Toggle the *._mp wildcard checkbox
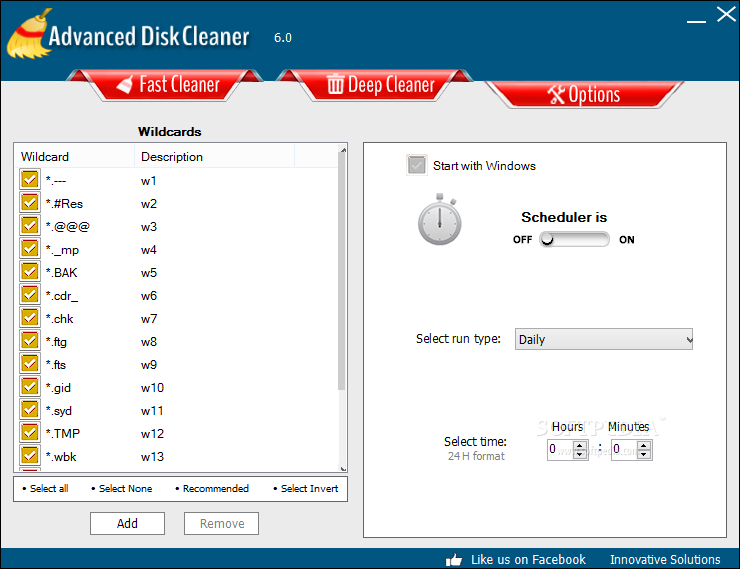The image size is (740, 569). point(30,249)
